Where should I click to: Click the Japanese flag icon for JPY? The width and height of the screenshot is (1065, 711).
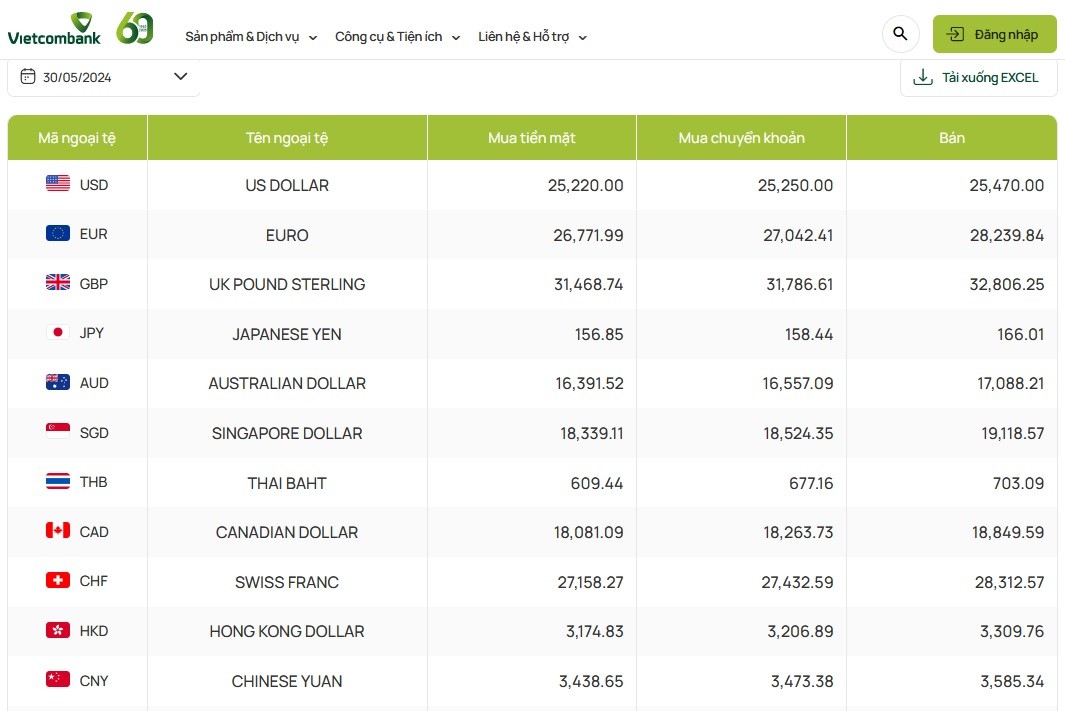58,333
